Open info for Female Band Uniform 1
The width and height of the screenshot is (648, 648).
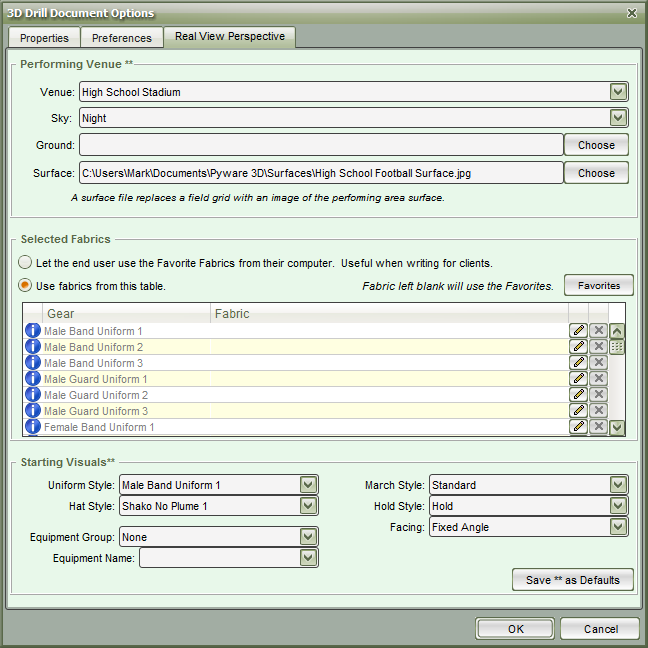pyautogui.click(x=33, y=426)
